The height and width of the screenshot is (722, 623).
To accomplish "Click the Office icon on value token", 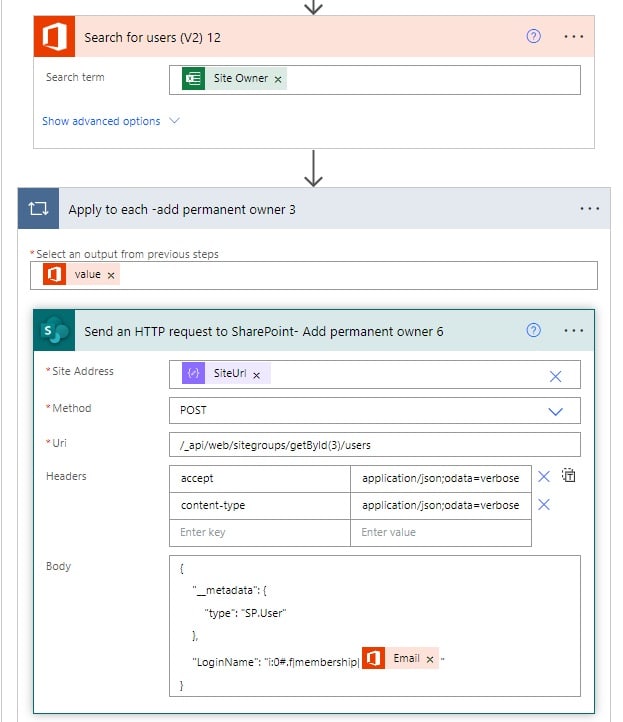I will [x=54, y=274].
